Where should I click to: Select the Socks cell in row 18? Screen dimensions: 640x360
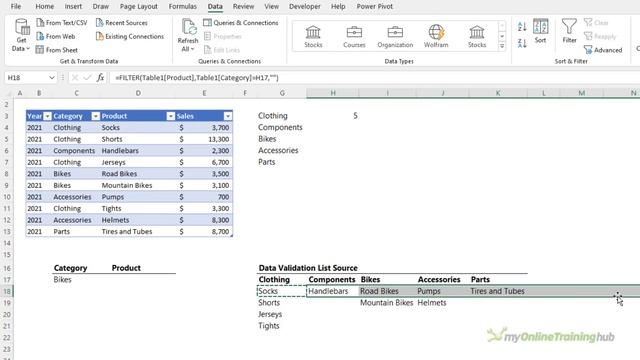pos(282,291)
